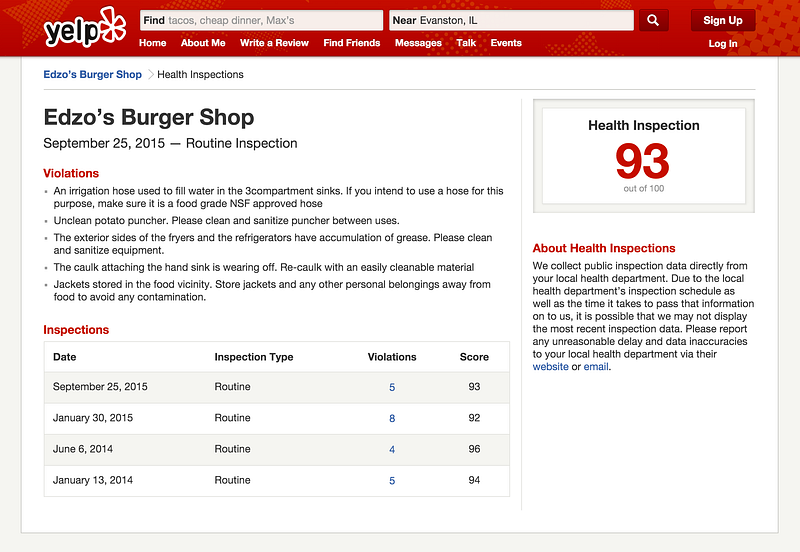Click the health department website link
The height and width of the screenshot is (552, 800).
551,366
